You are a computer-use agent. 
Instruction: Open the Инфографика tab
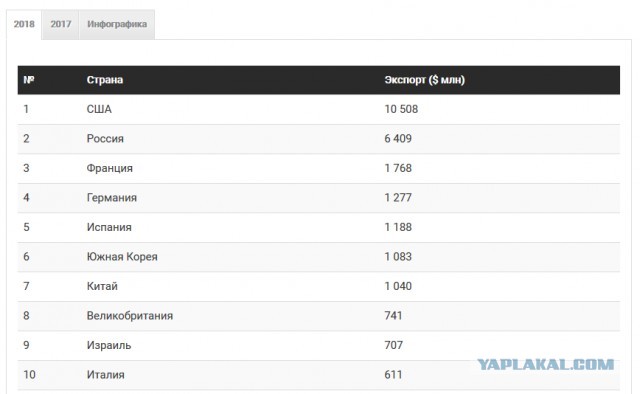(x=117, y=24)
